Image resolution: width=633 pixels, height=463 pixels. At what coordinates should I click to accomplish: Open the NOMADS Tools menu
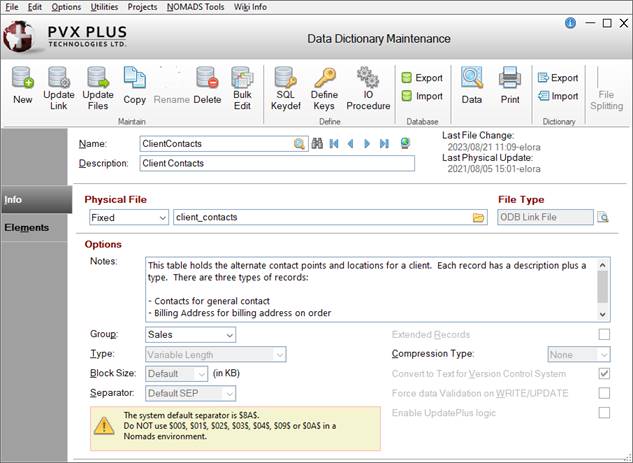[x=195, y=7]
